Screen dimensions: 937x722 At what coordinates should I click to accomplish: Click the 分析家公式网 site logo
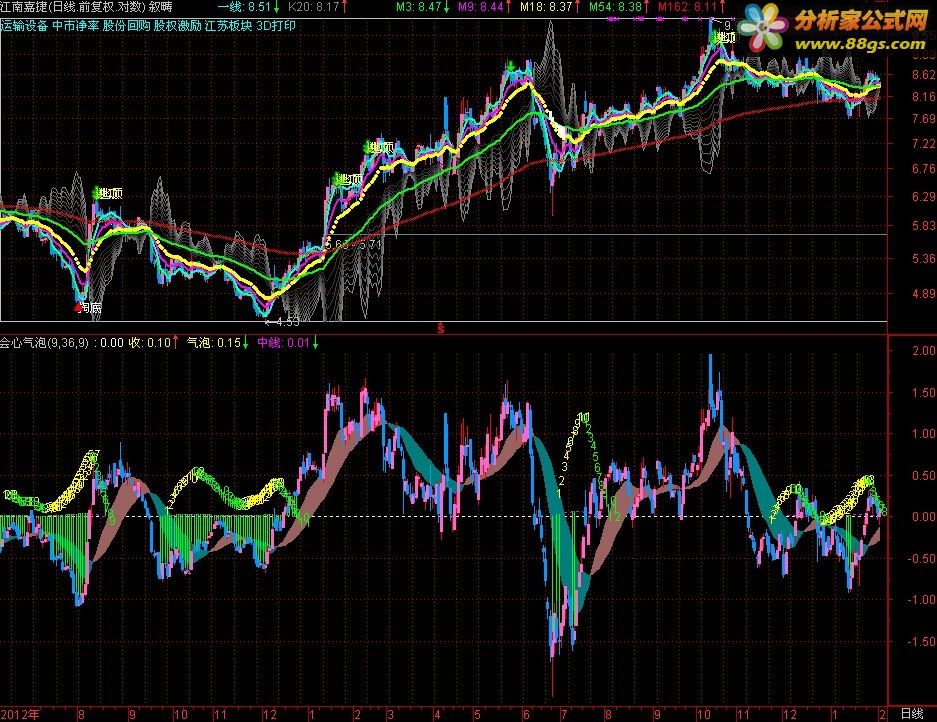click(834, 28)
